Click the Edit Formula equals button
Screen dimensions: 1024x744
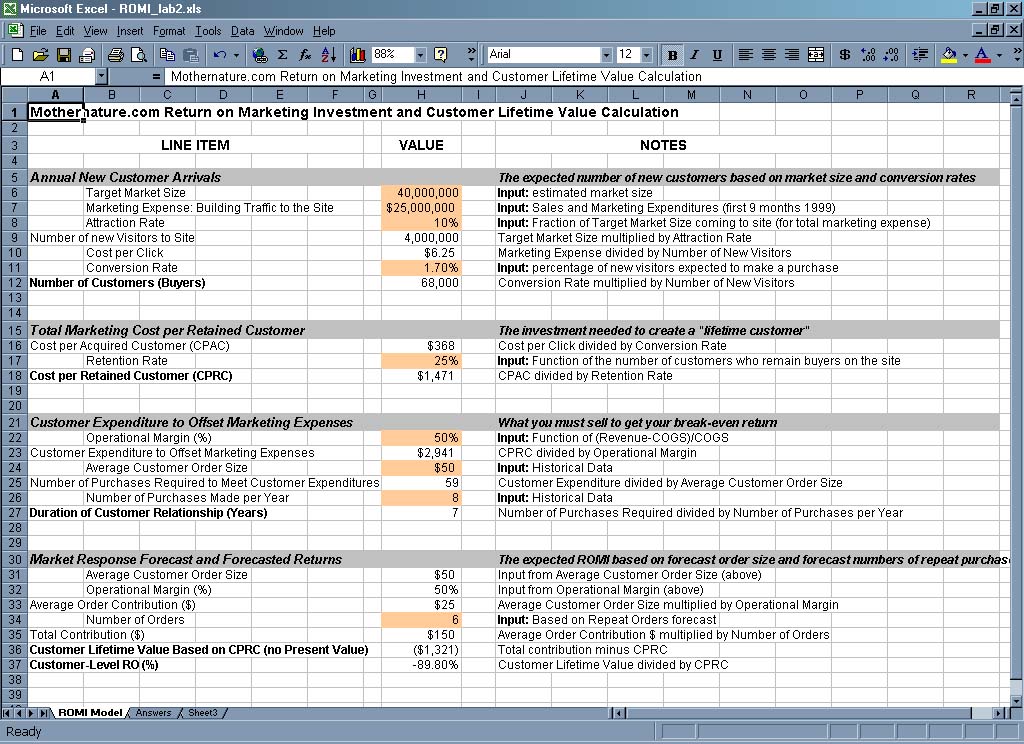click(x=156, y=76)
